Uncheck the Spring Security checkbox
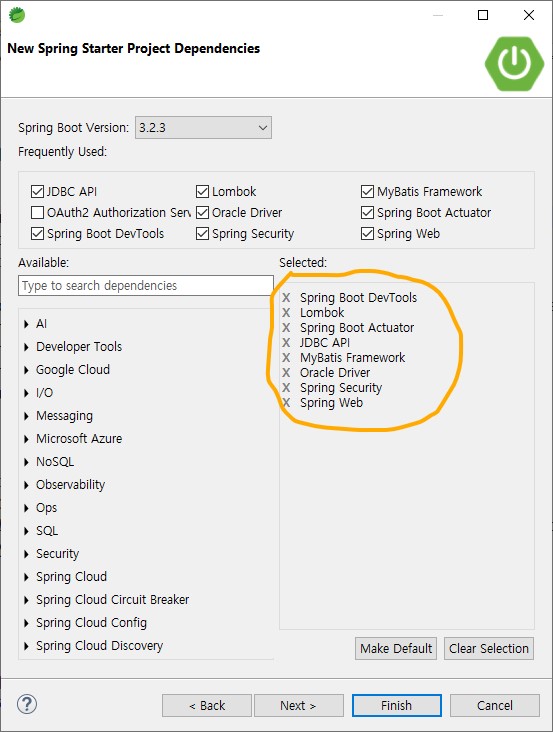The height and width of the screenshot is (732, 553). (203, 233)
